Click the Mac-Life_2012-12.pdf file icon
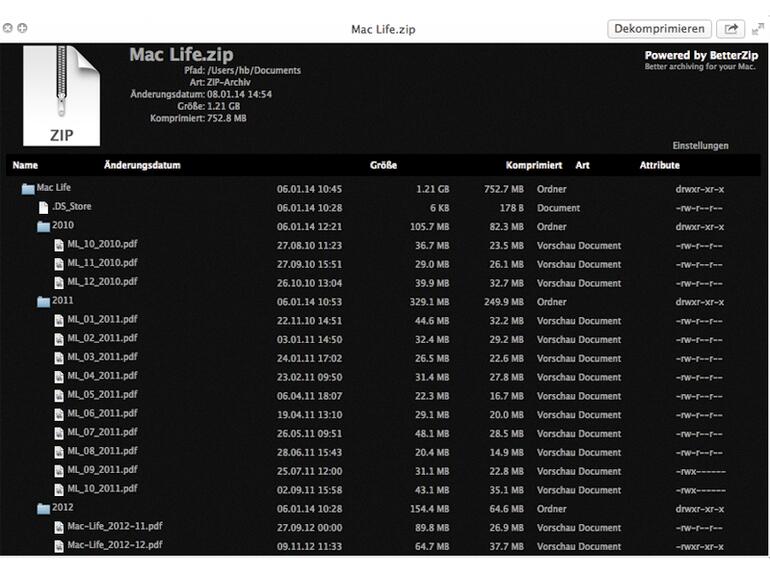This screenshot has width=770, height=578. click(59, 546)
